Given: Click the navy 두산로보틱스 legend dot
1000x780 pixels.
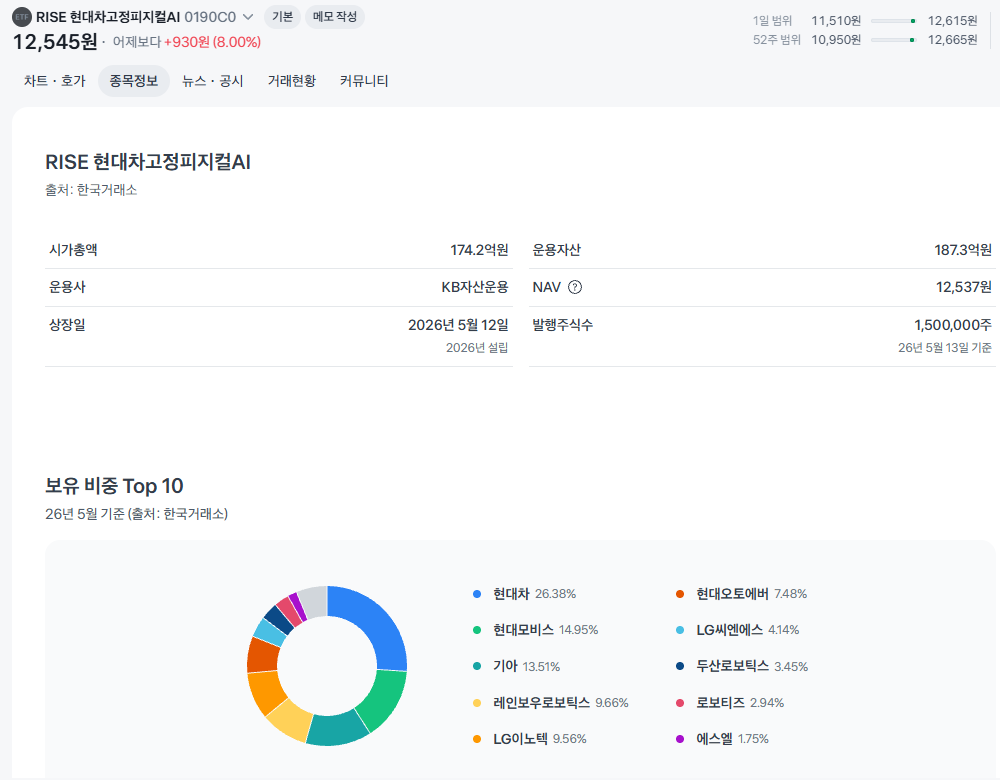Looking at the screenshot, I should click(x=680, y=666).
